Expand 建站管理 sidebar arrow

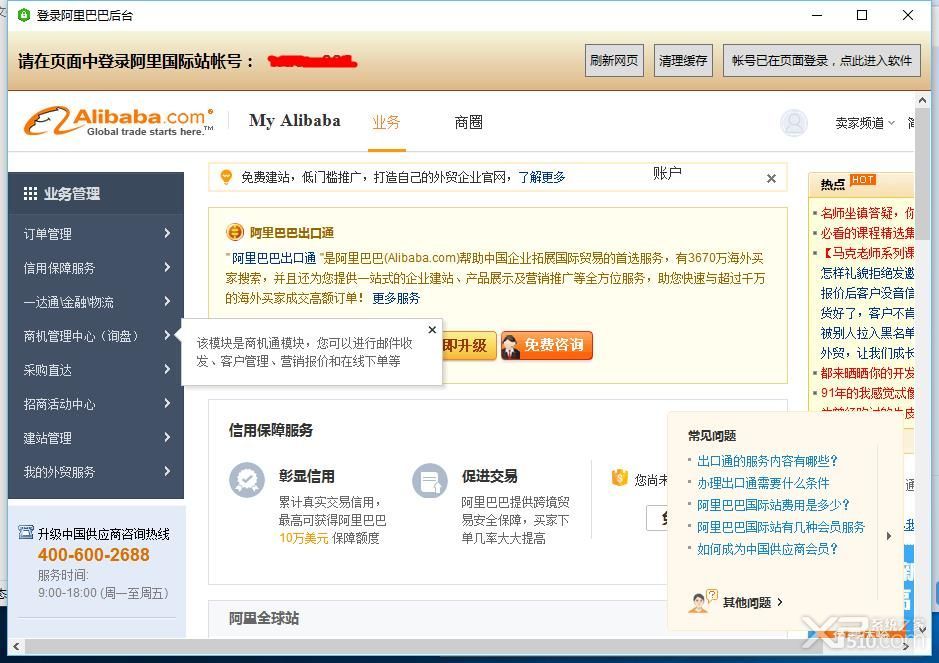pos(167,437)
